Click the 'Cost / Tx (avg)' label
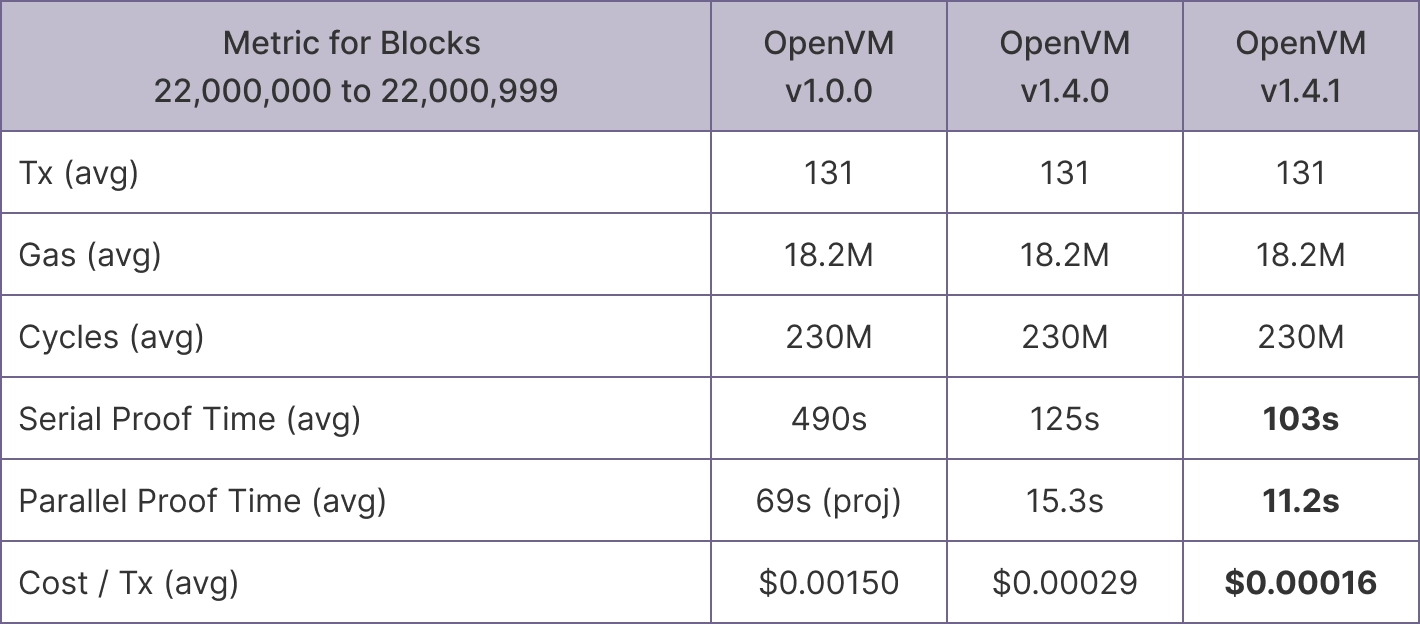The image size is (1420, 624). tap(129, 583)
